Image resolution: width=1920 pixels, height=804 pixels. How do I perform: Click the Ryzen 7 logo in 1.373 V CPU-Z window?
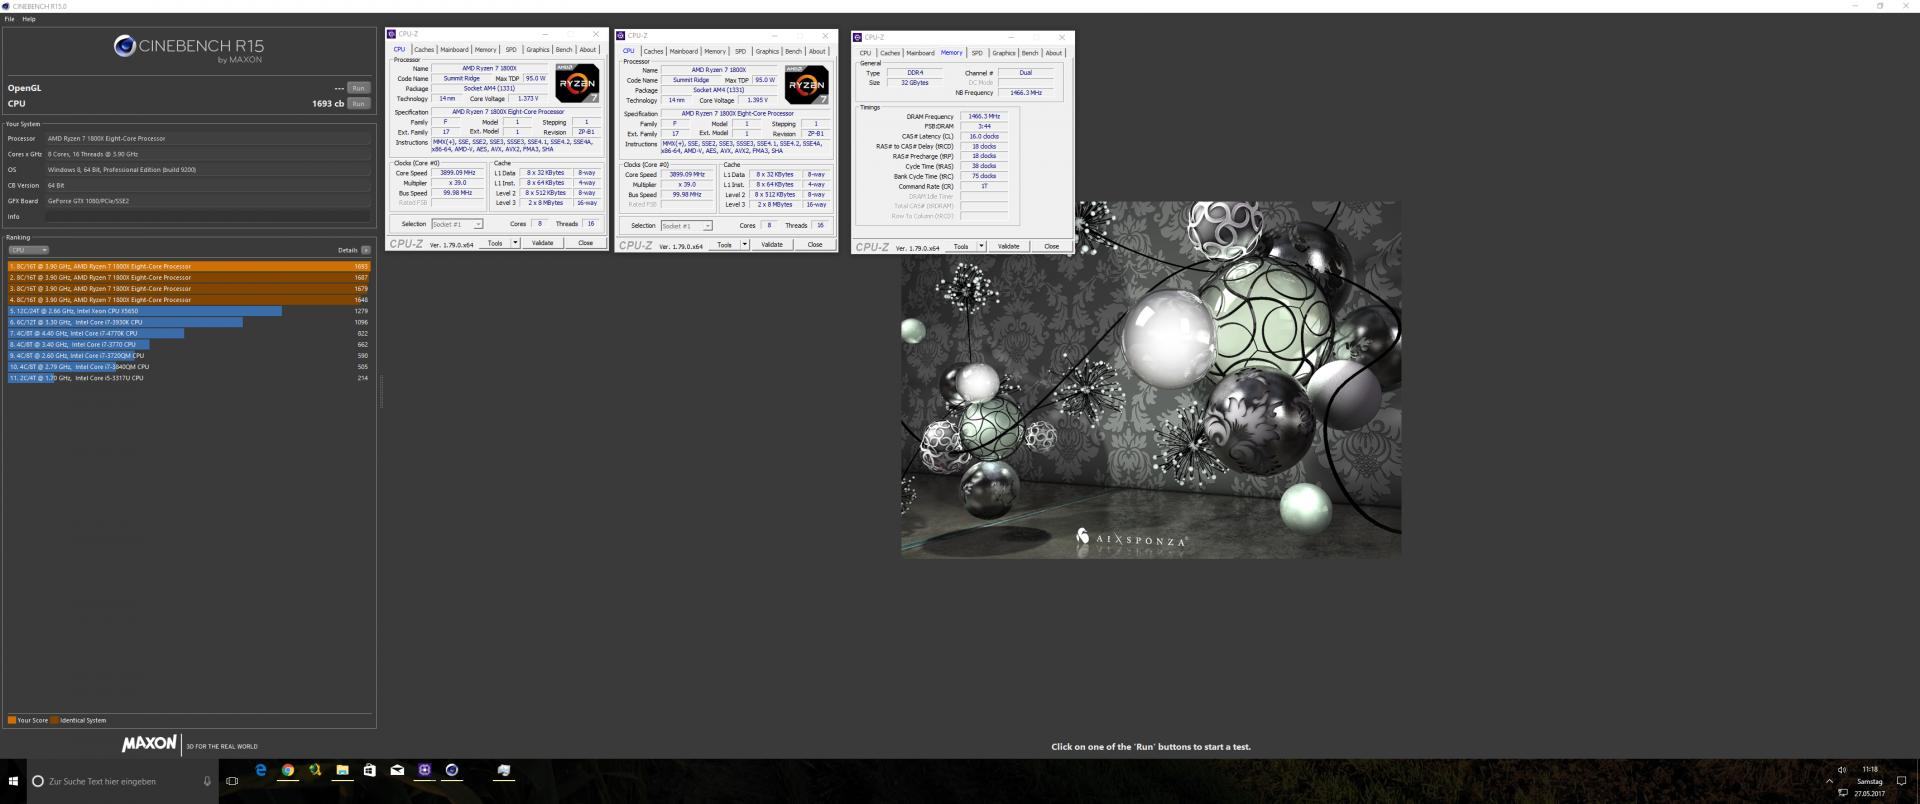(x=577, y=83)
